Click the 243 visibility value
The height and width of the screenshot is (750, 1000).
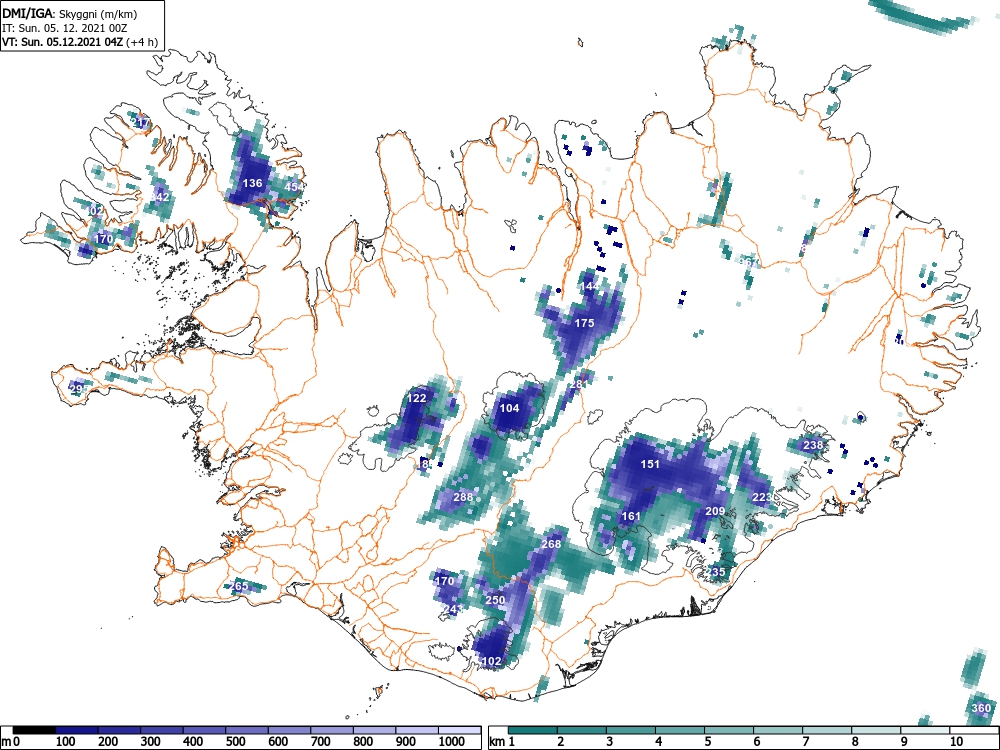tap(453, 610)
